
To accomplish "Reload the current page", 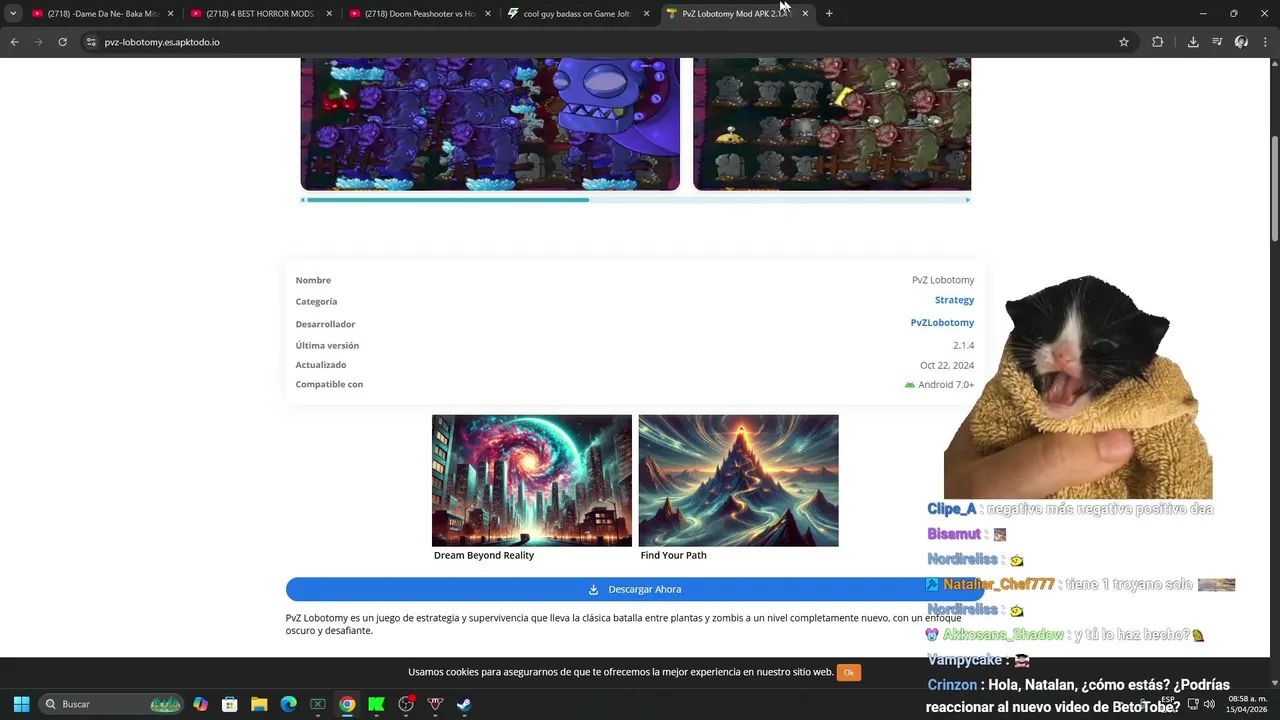I will [x=62, y=42].
